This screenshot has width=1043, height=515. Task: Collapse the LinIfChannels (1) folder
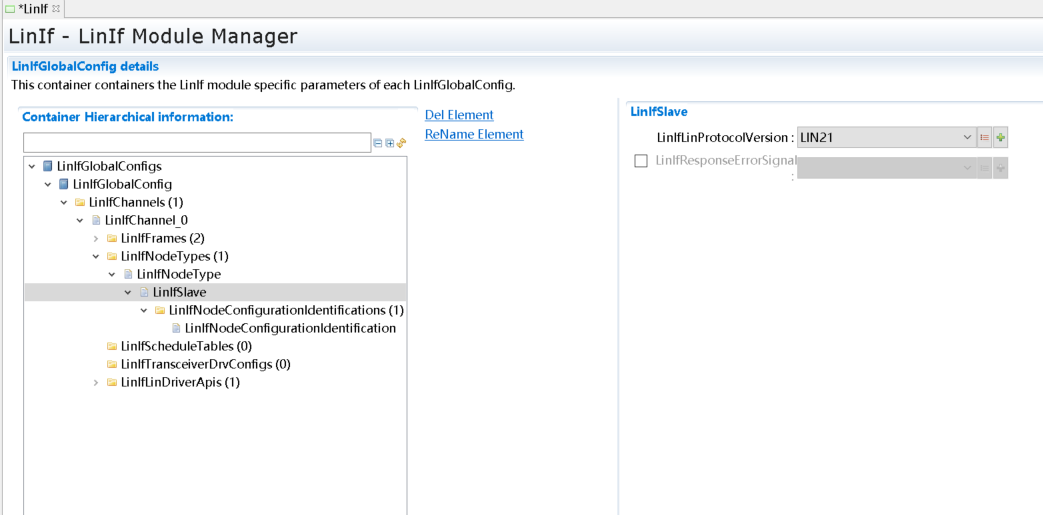[64, 202]
